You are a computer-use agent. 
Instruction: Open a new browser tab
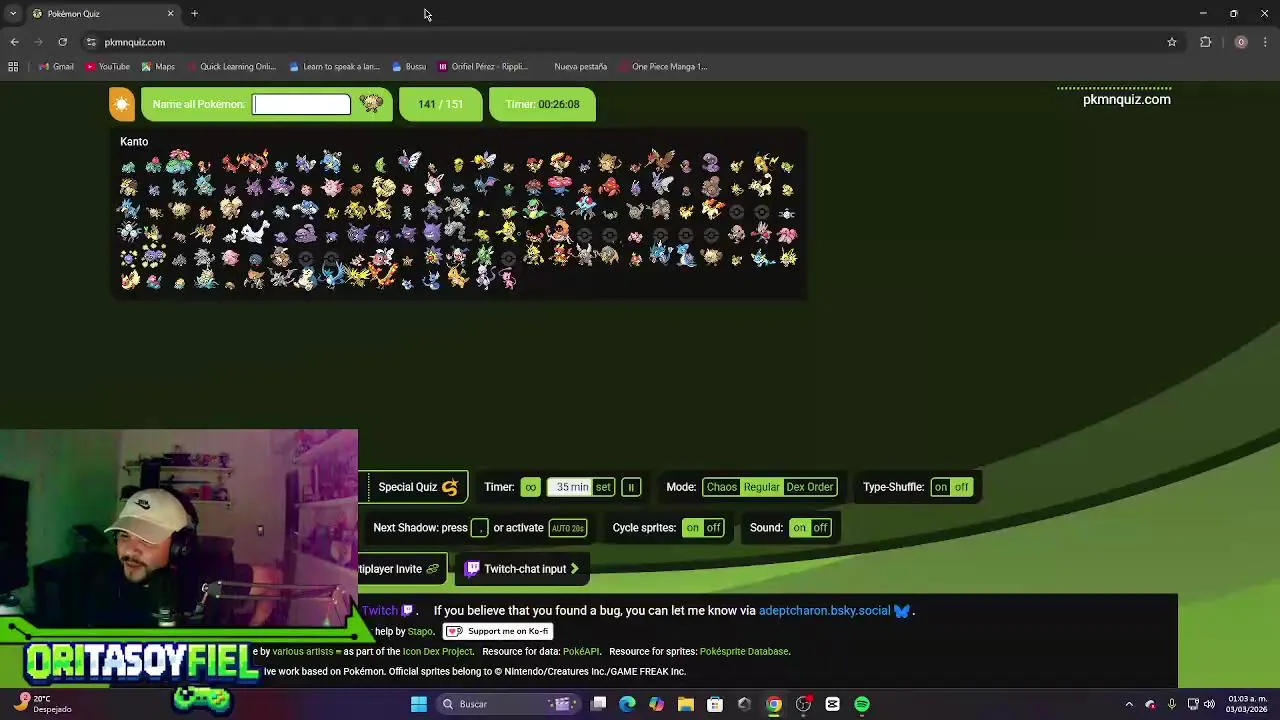(x=194, y=14)
